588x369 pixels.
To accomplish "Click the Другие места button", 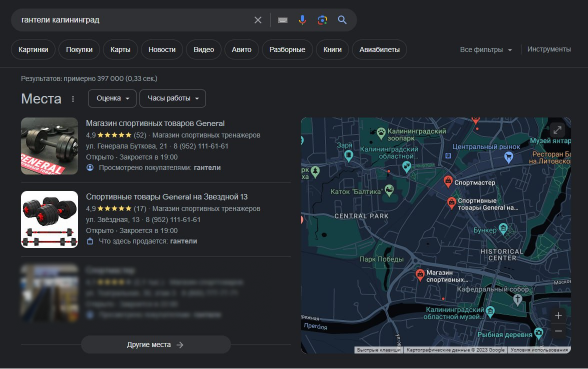I will pyautogui.click(x=156, y=345).
